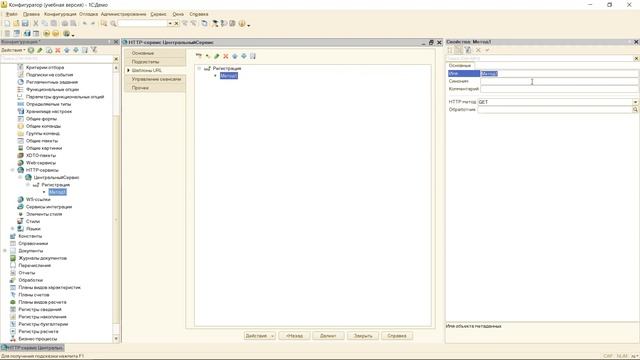The width and height of the screenshot is (640, 360).
Task: Click the magnifier Search icon in main toolbar
Action: [x=113, y=24]
